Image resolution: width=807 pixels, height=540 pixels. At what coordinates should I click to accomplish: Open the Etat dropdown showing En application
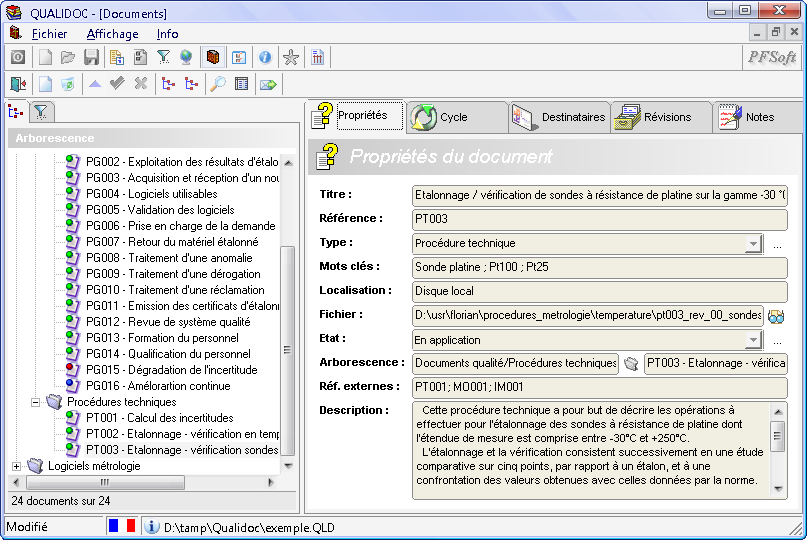tap(752, 341)
